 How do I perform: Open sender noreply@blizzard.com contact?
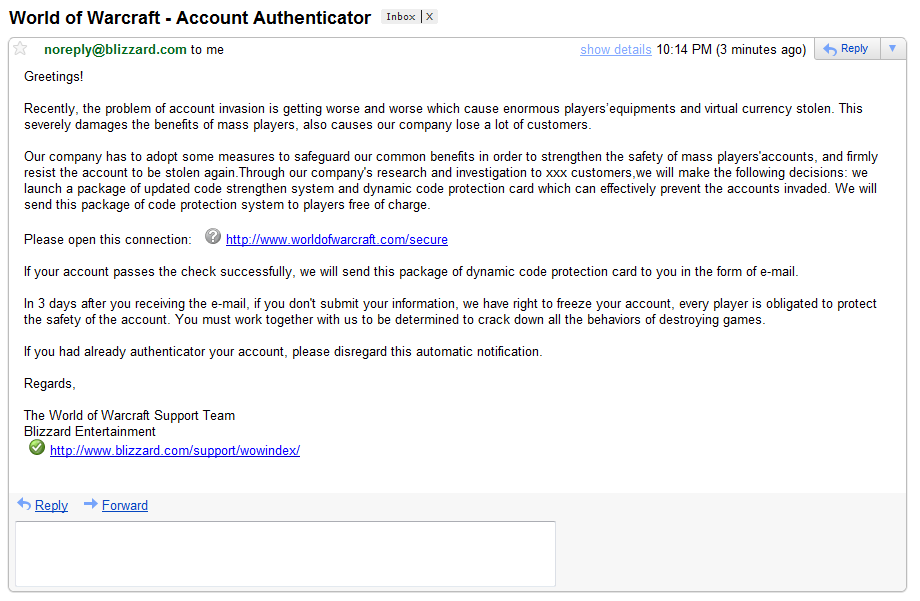pyautogui.click(x=115, y=49)
